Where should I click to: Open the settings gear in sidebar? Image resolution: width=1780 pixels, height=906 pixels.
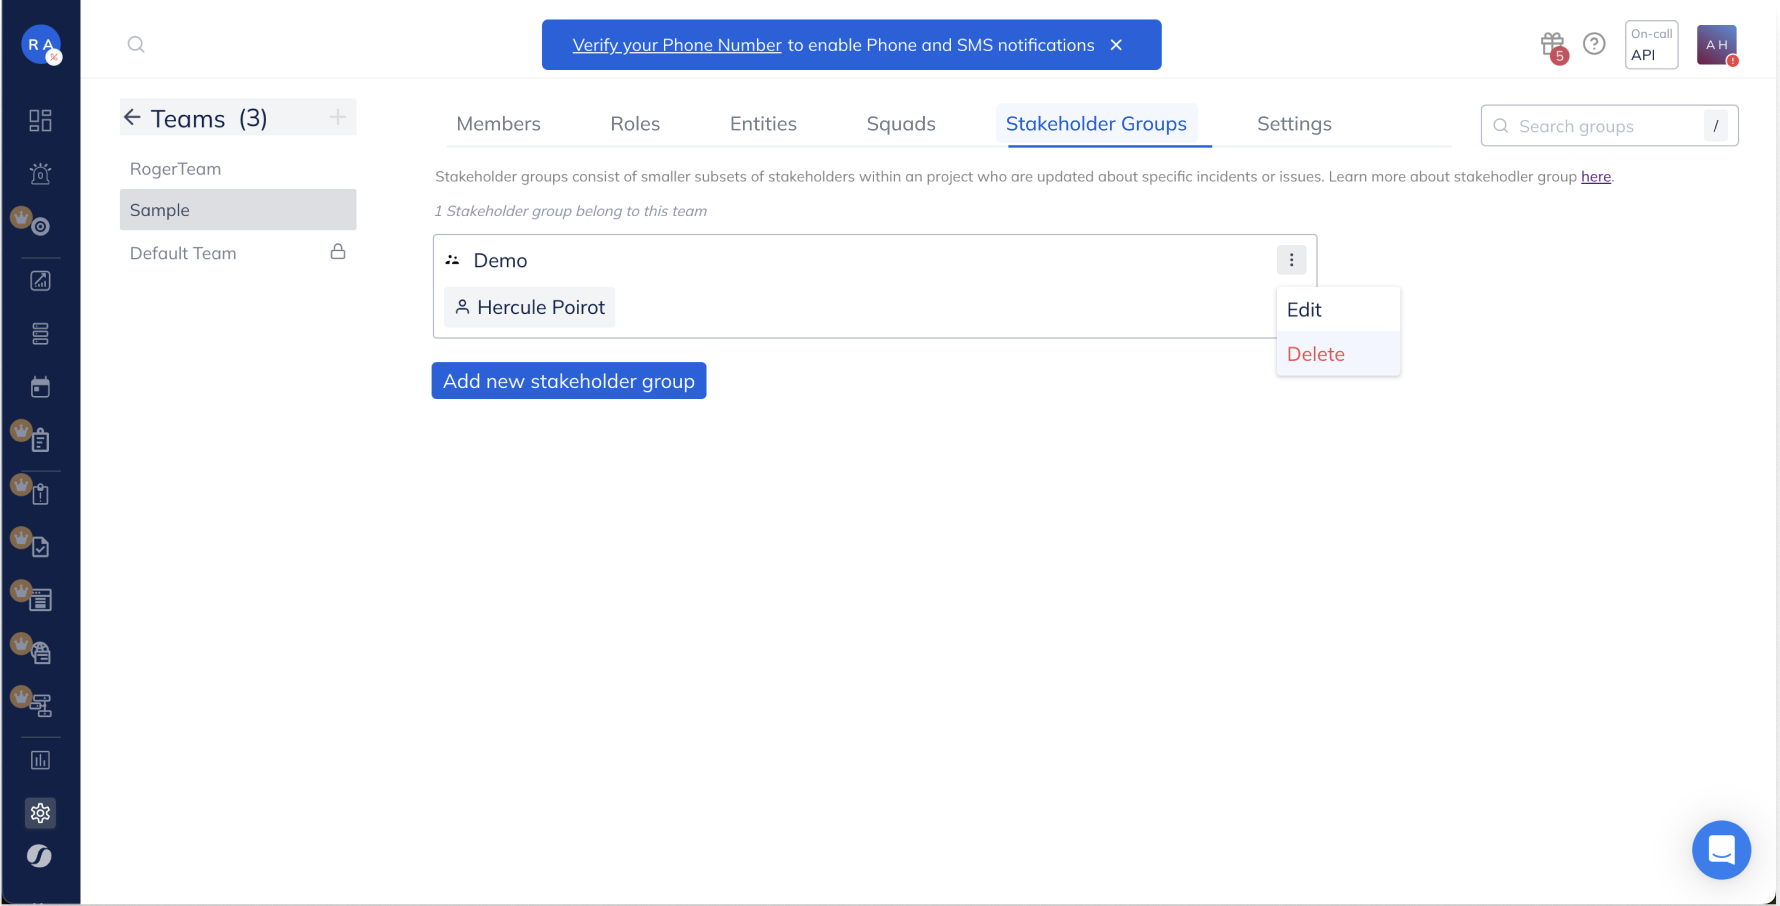(x=40, y=813)
